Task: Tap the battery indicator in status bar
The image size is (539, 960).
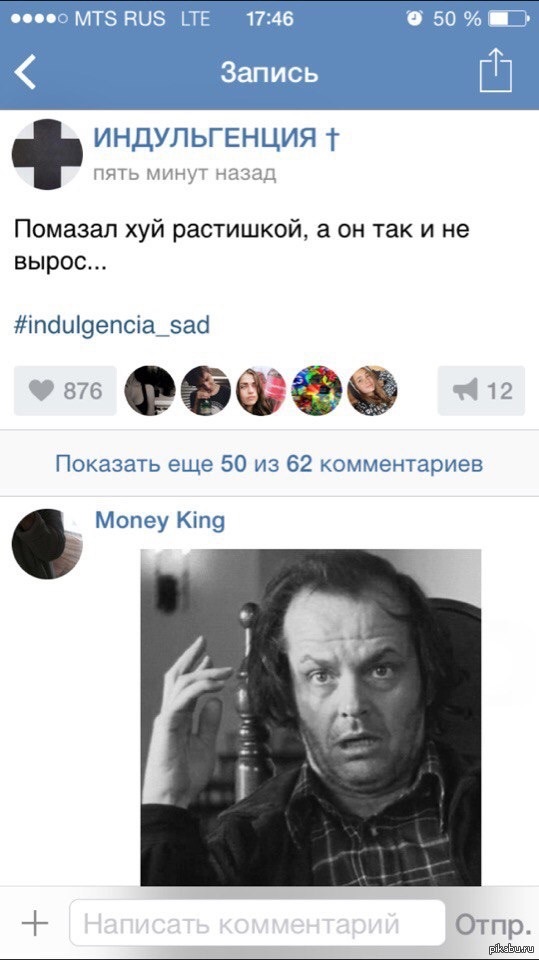Action: click(x=507, y=19)
